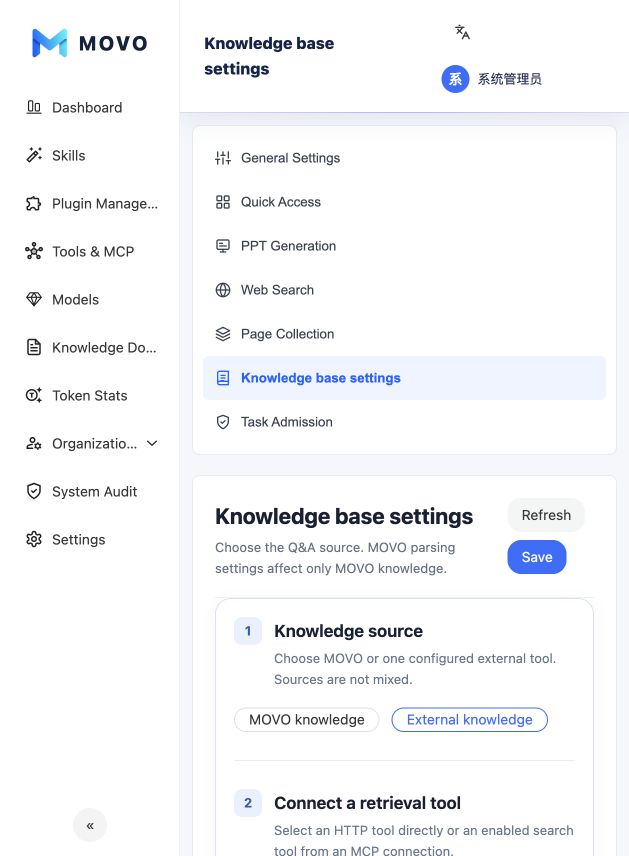Collapse the sidebar with double-chevron button
Screen dimensions: 629x856
(90, 825)
